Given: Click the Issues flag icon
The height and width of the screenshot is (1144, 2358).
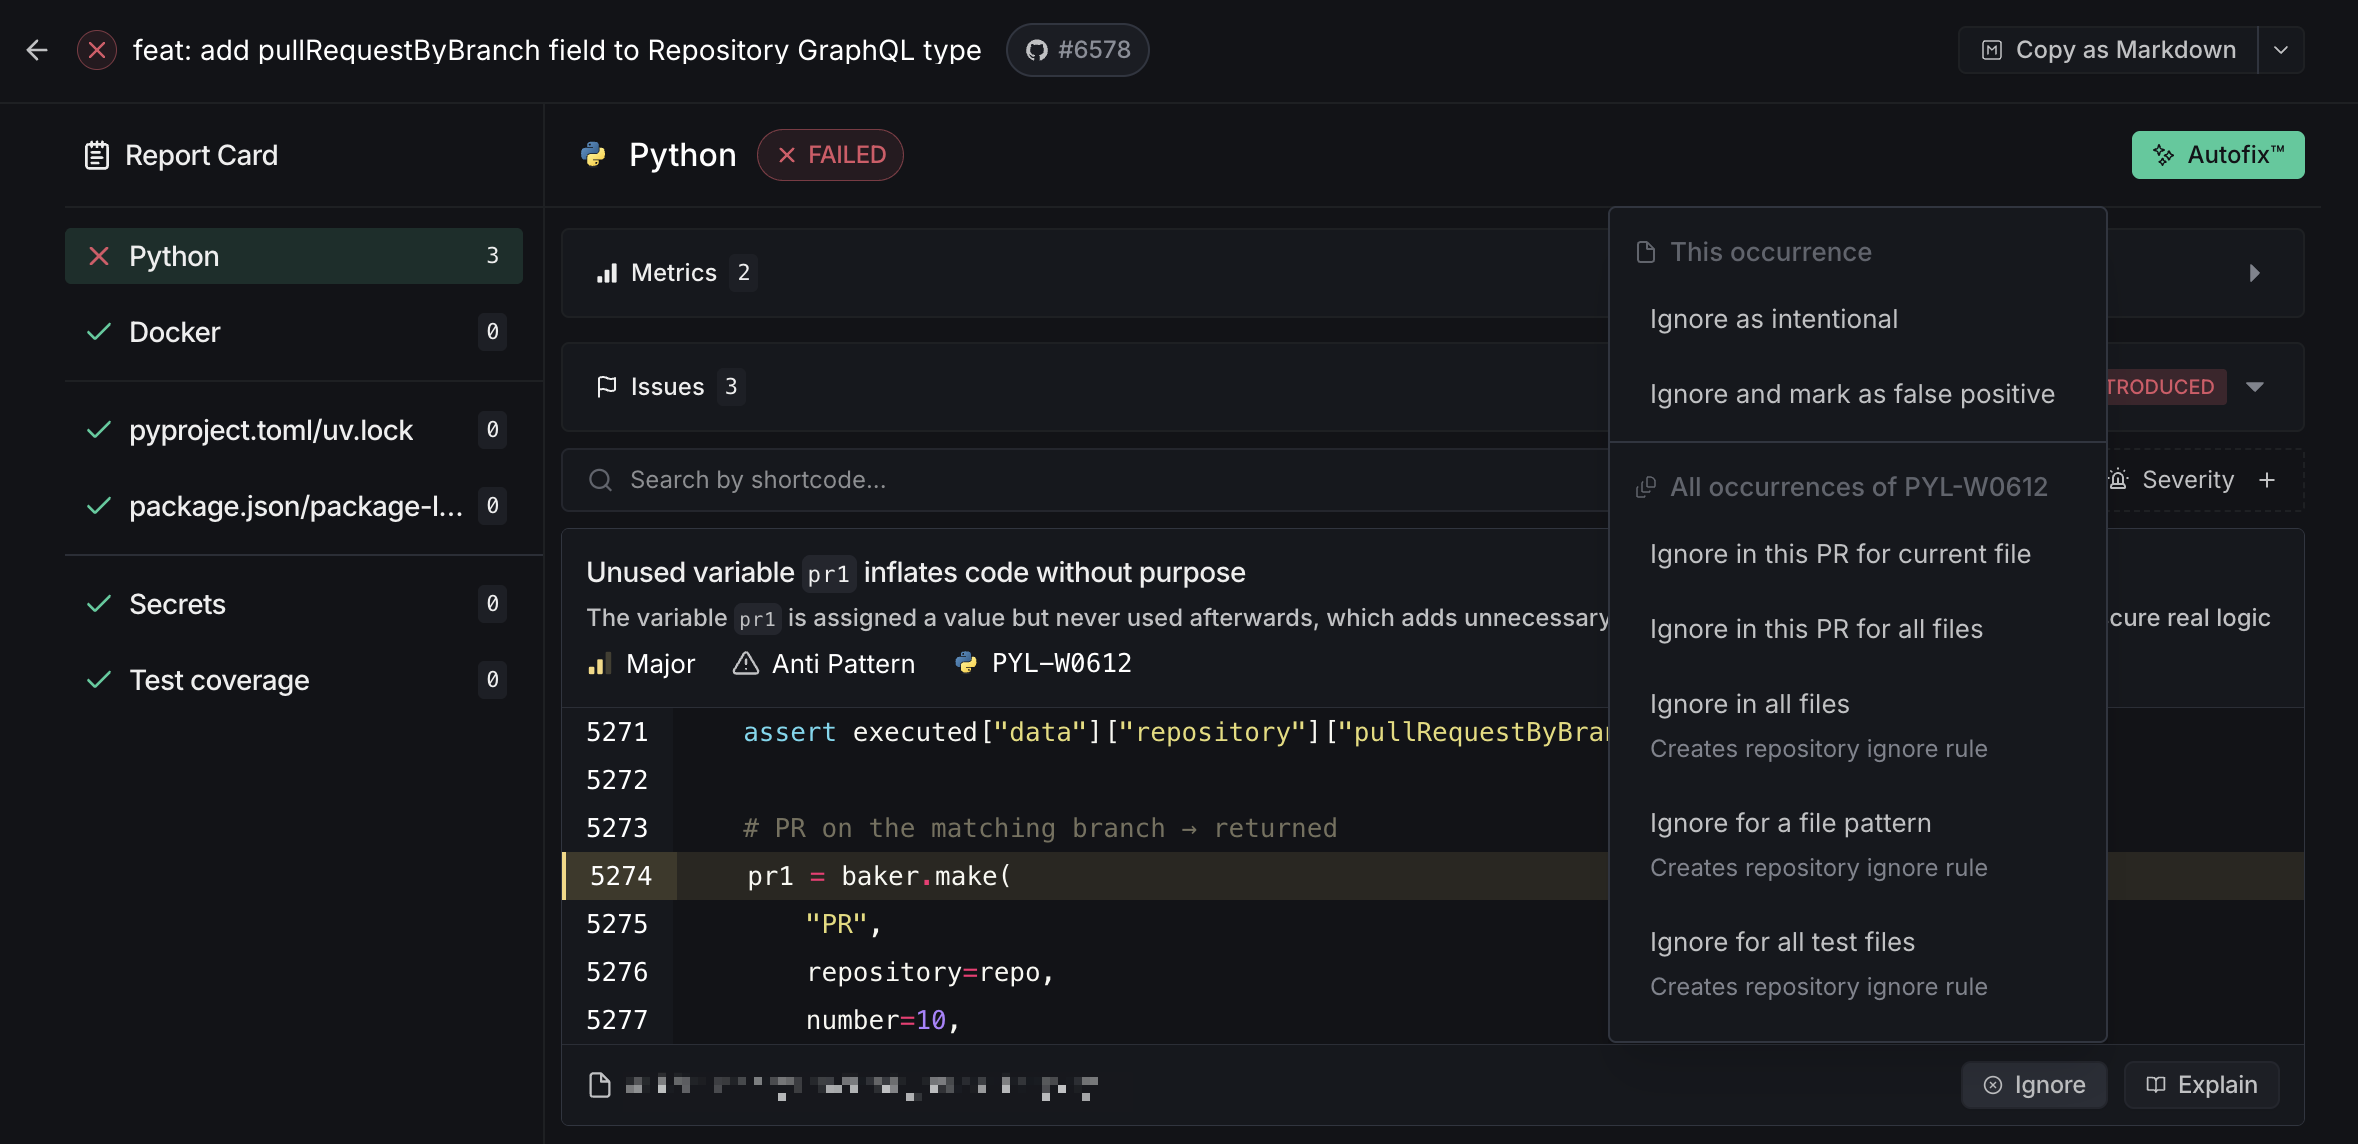Looking at the screenshot, I should [606, 387].
